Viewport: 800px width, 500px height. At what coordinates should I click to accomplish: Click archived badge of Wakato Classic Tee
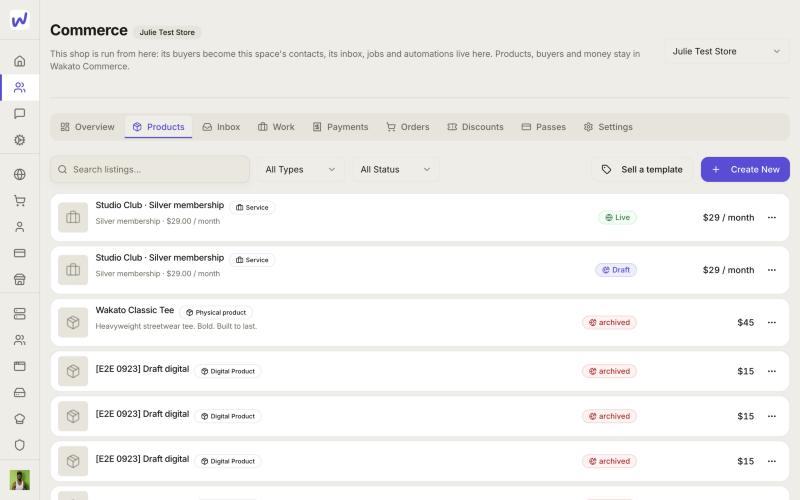tap(609, 322)
